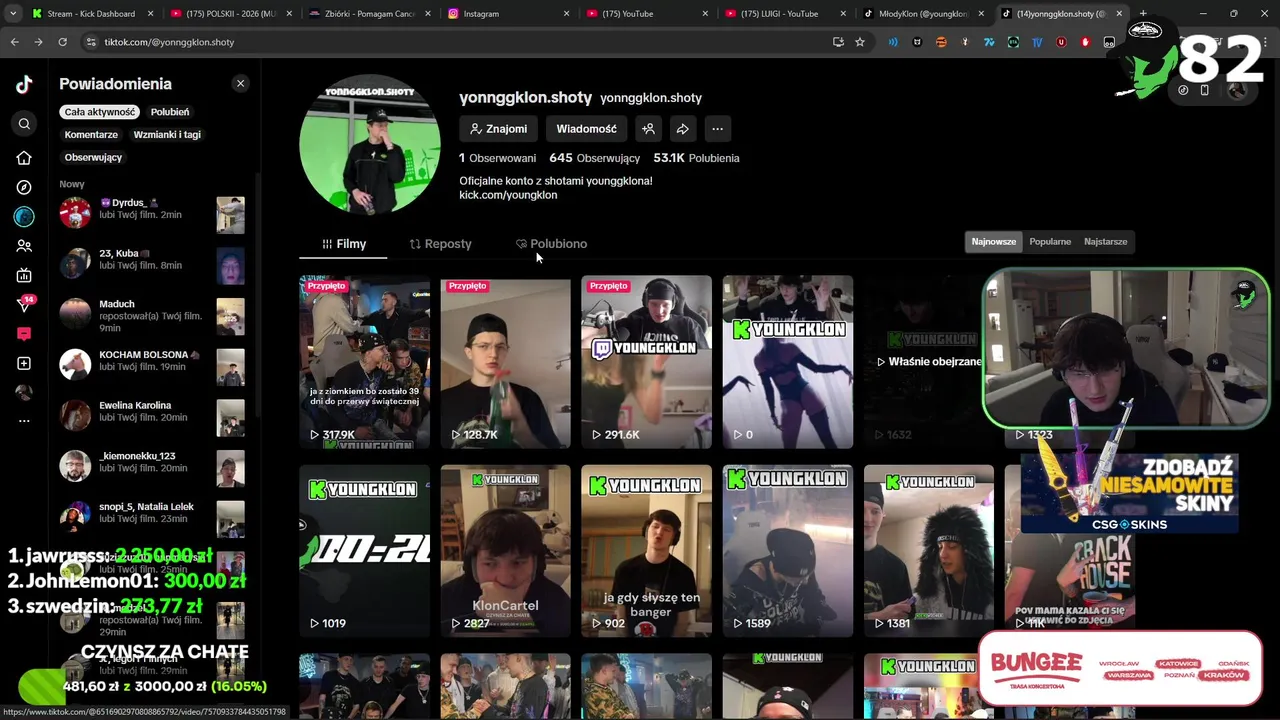Open the Ewelina Karolina notification
Screen dimensions: 1280x720
(x=152, y=417)
